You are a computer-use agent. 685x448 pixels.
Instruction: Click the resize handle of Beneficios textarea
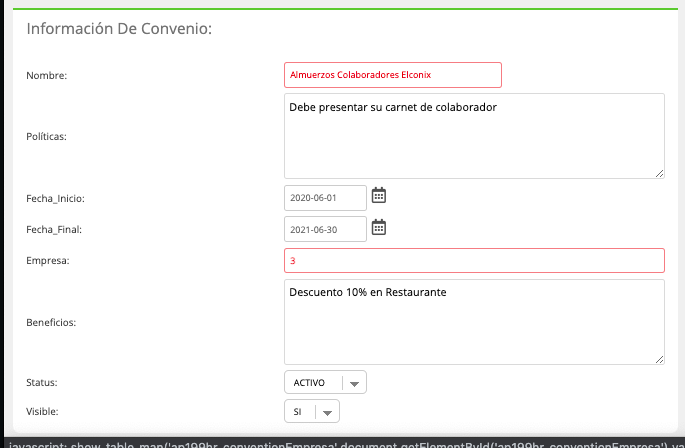tap(659, 359)
